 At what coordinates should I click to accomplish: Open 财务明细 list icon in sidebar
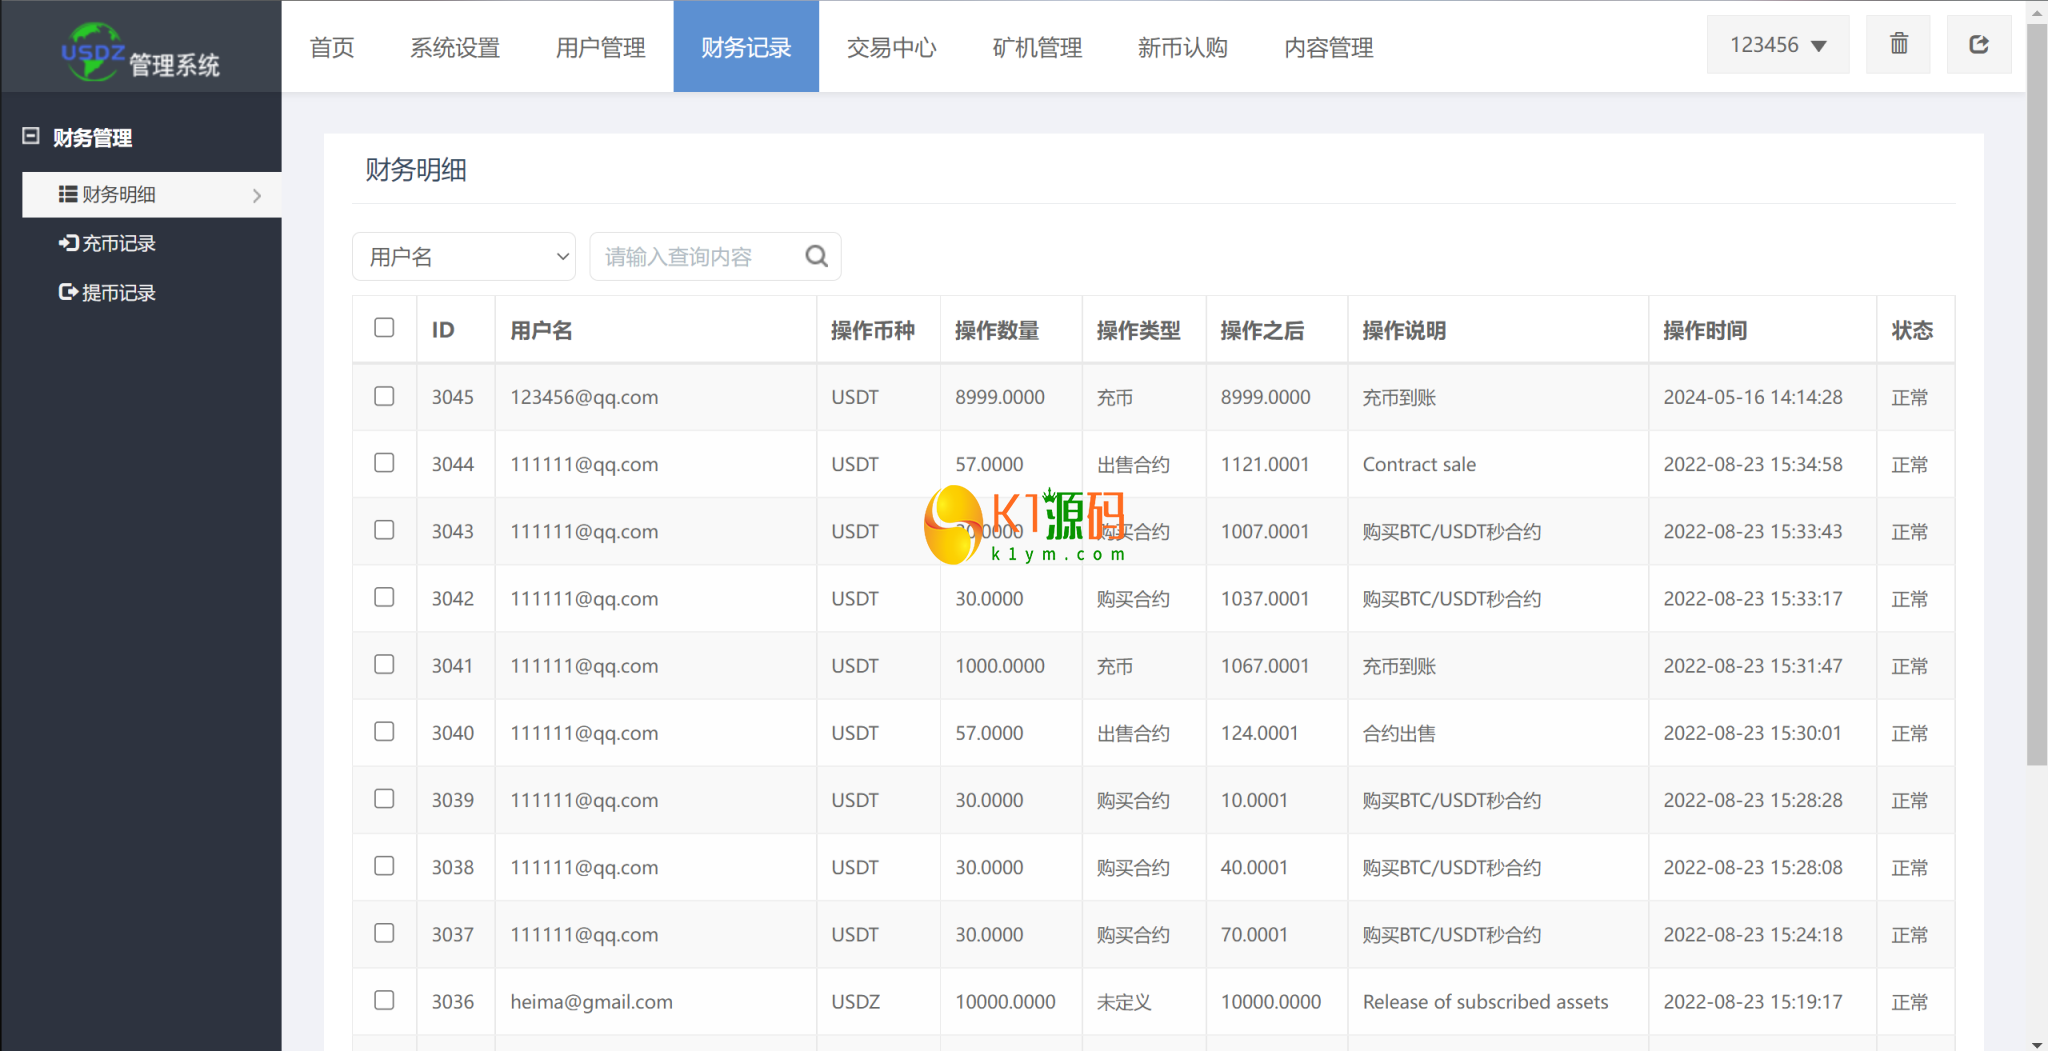point(68,194)
